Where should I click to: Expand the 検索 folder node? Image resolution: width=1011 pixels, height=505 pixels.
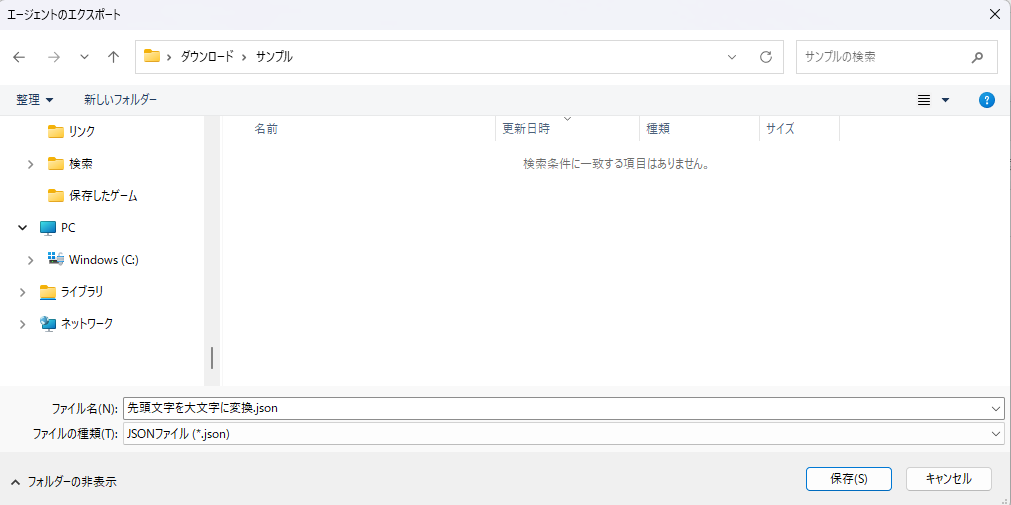(30, 164)
